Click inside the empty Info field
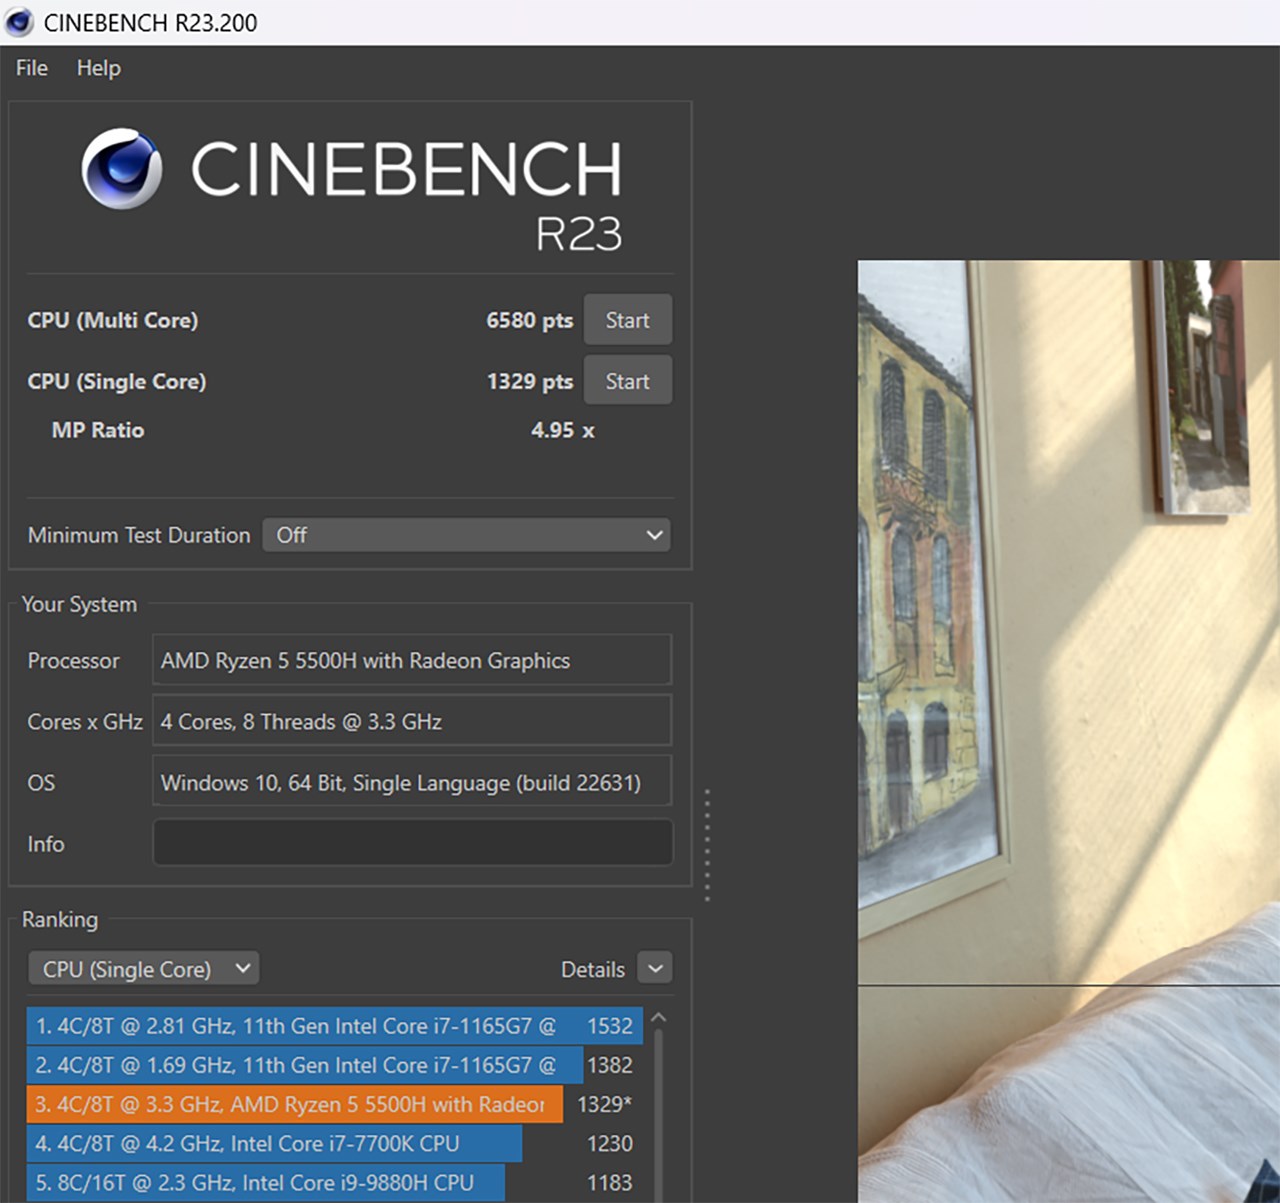Viewport: 1280px width, 1203px height. [412, 842]
